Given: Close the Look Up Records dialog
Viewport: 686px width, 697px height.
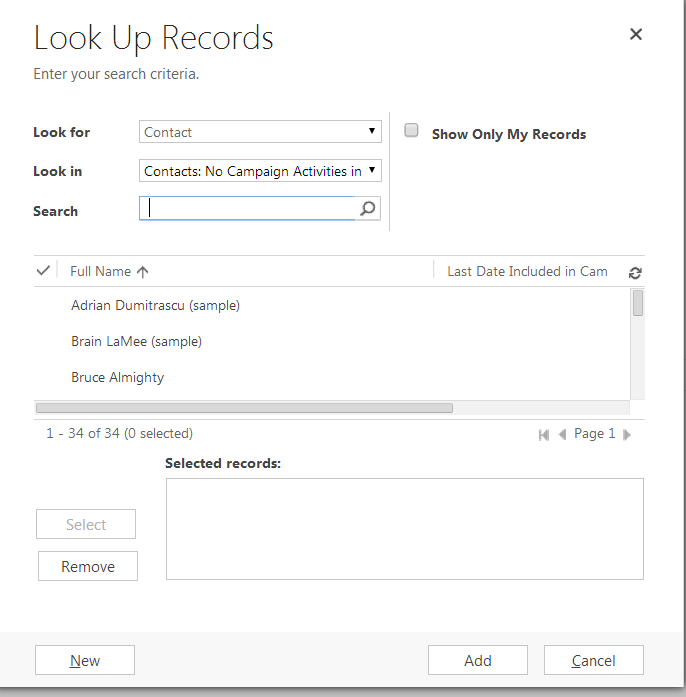Looking at the screenshot, I should (635, 35).
